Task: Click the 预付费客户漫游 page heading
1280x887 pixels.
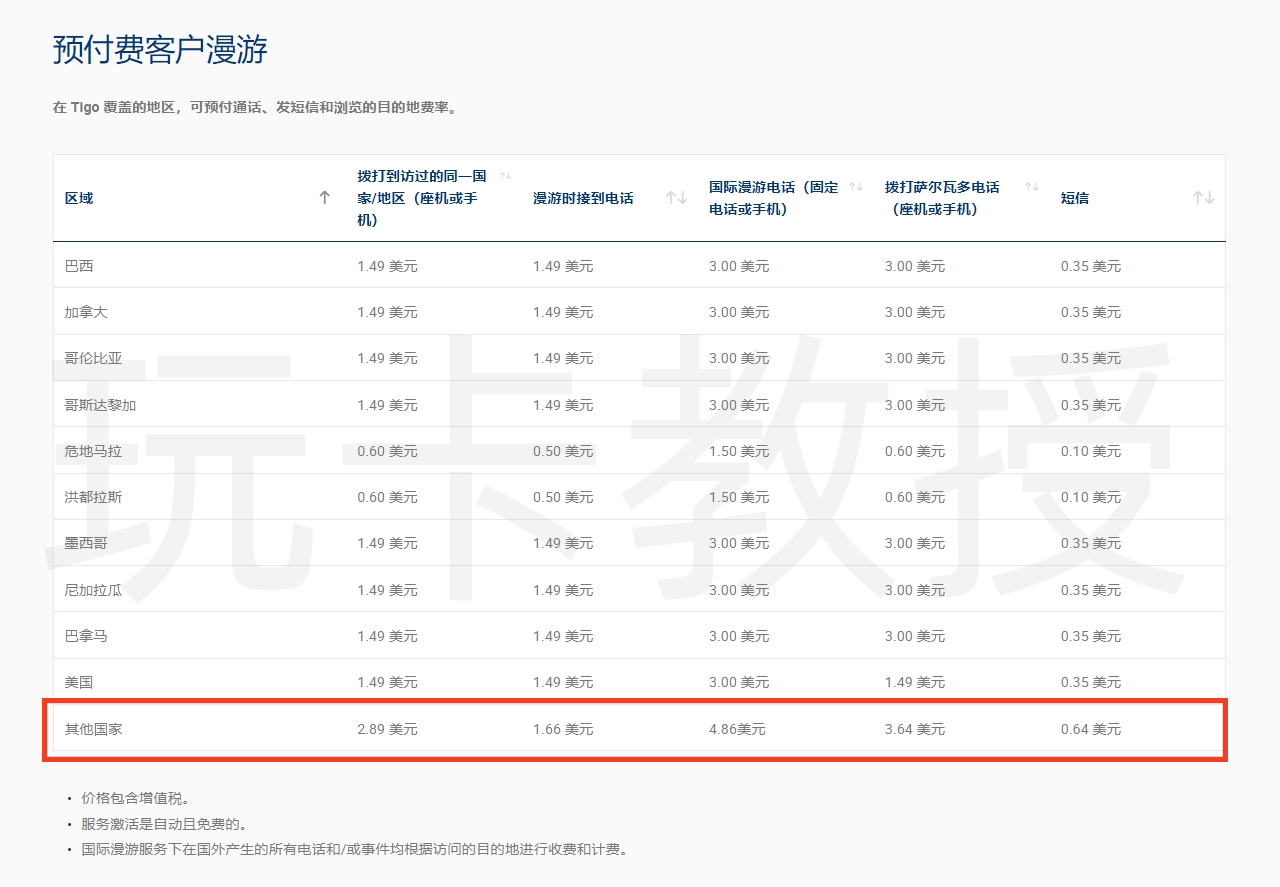Action: [x=160, y=49]
